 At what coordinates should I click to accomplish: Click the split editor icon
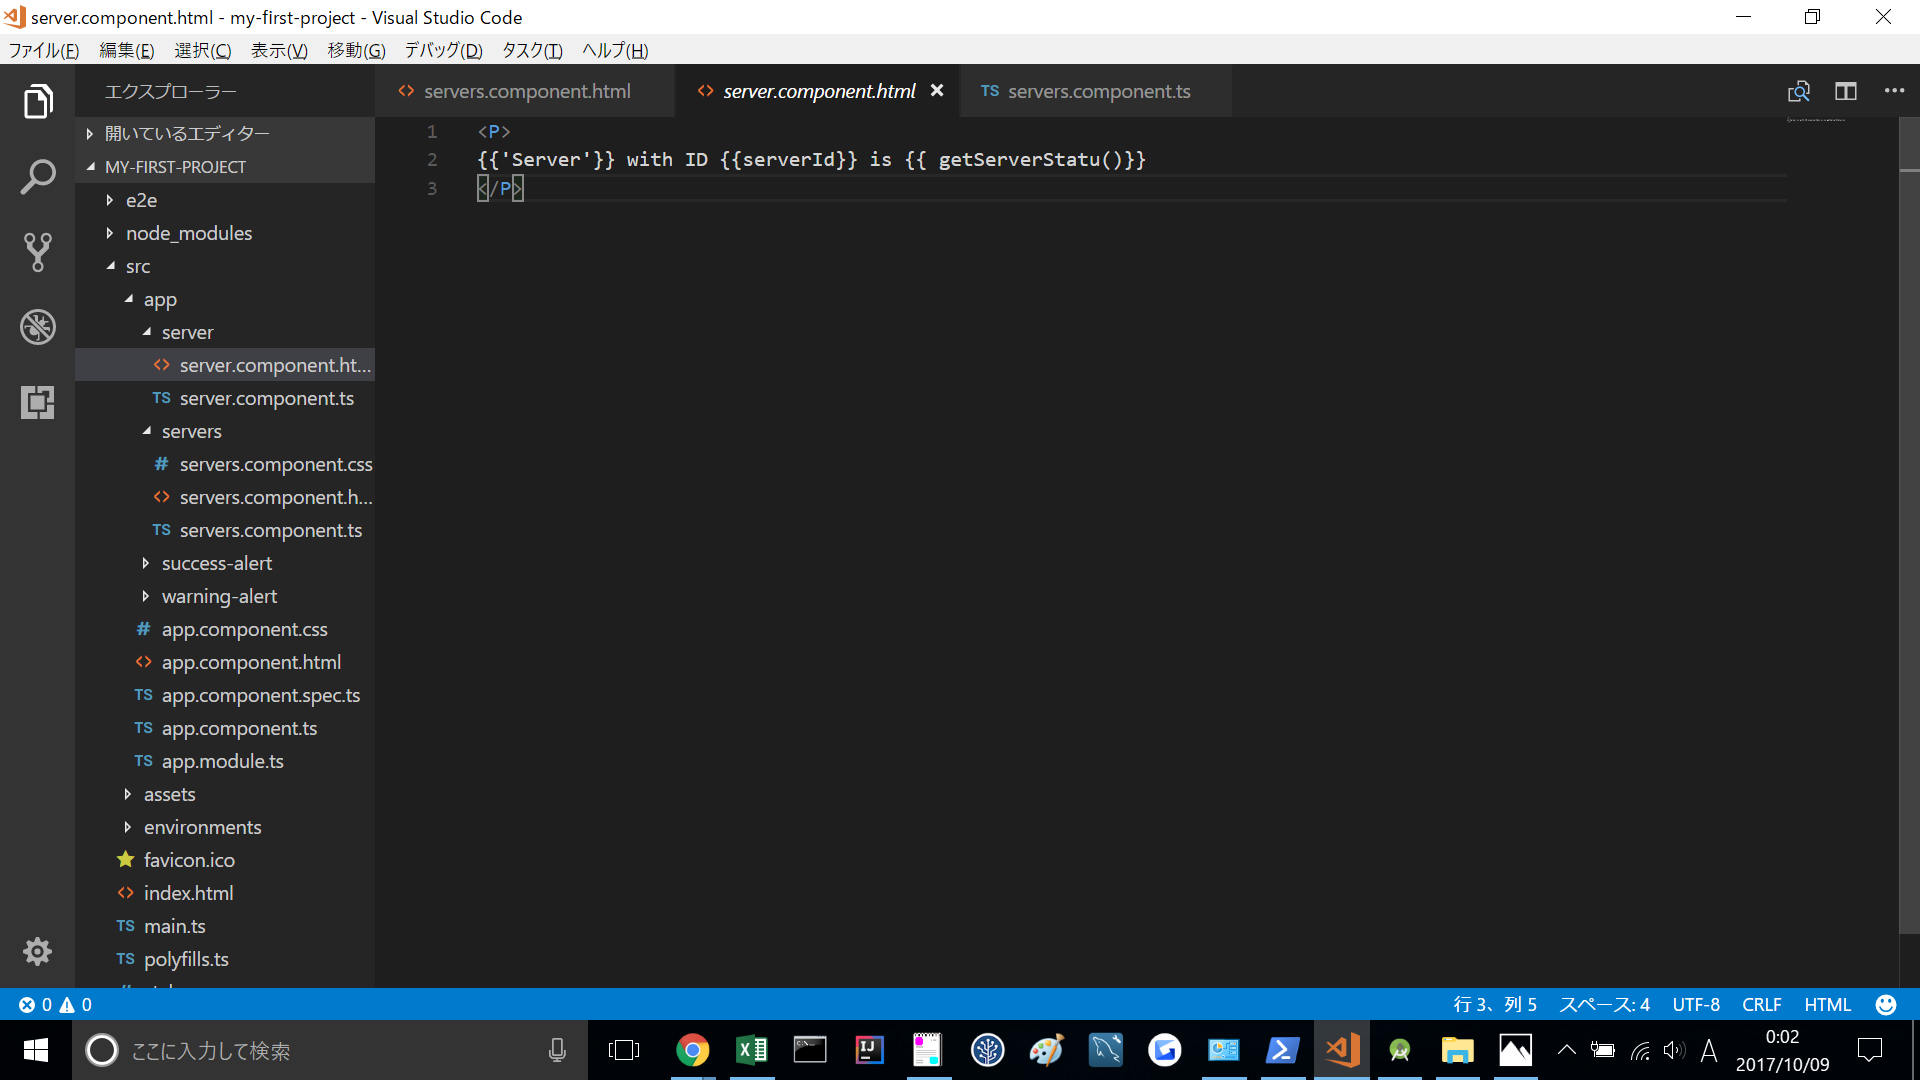1845,91
